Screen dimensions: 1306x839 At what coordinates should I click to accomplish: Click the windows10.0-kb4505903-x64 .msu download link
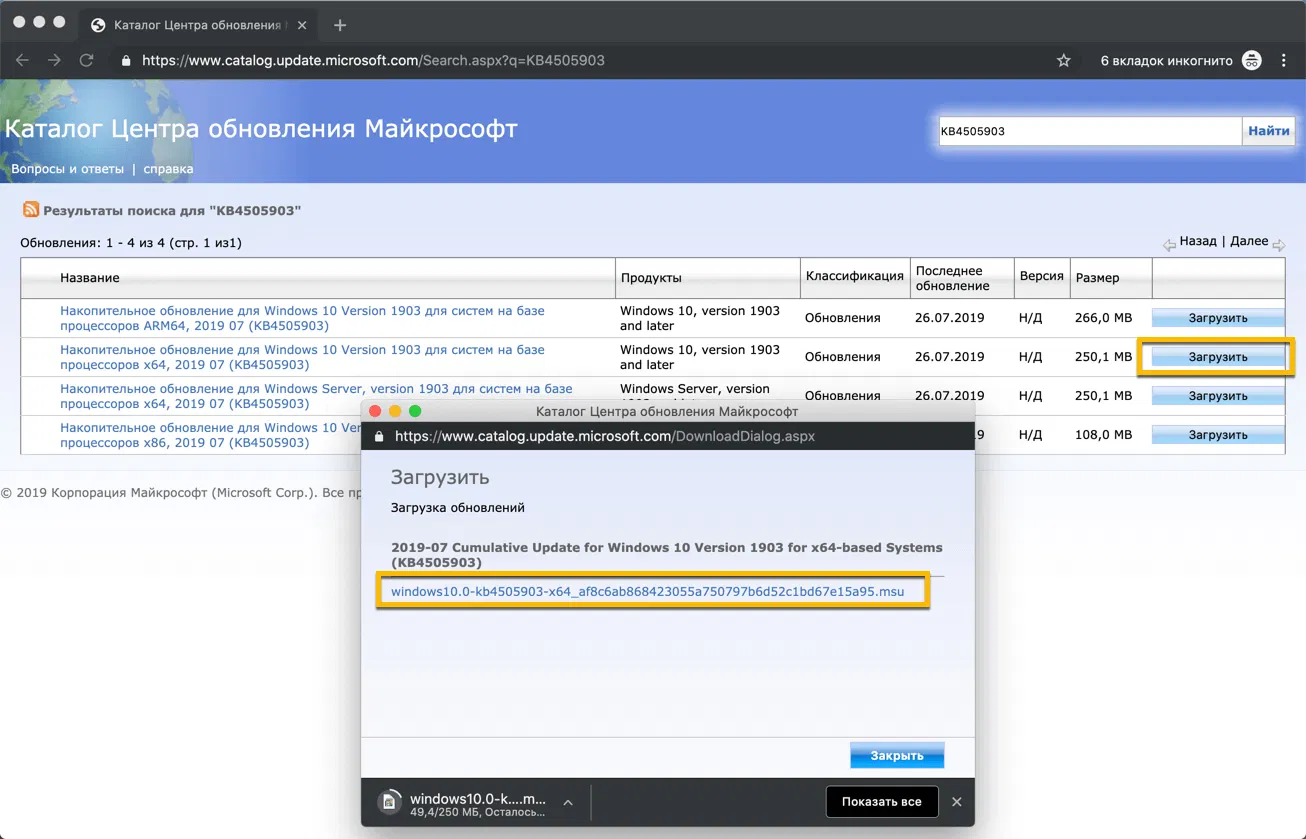tap(647, 591)
